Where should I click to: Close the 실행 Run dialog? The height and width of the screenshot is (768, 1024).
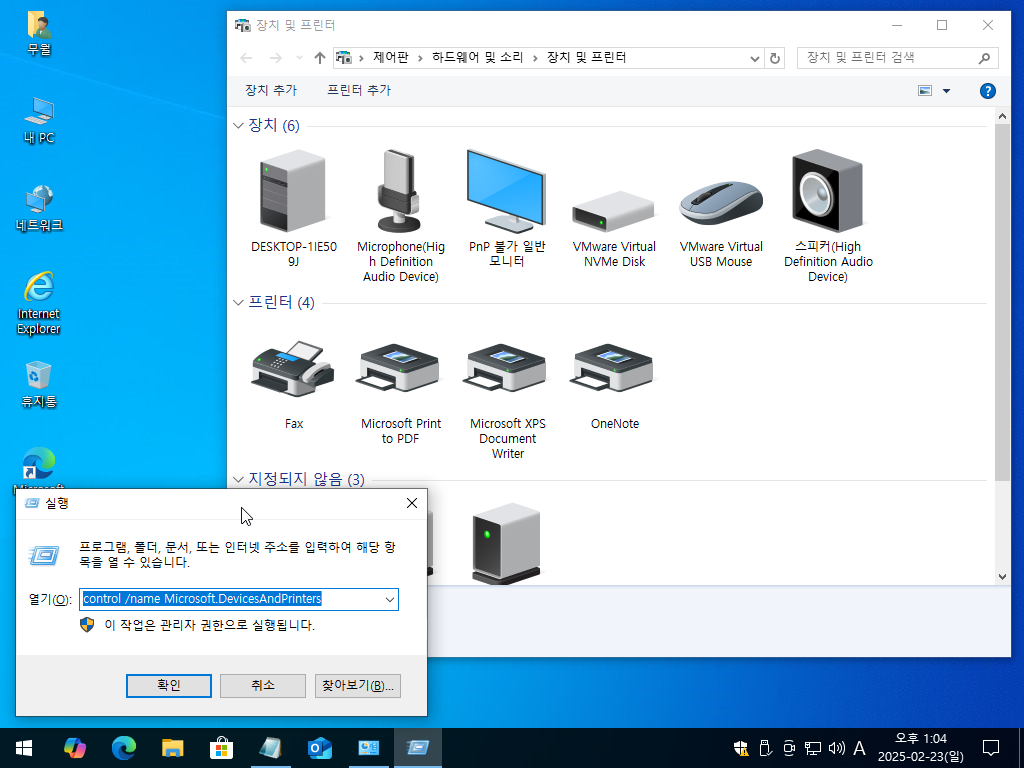point(411,503)
